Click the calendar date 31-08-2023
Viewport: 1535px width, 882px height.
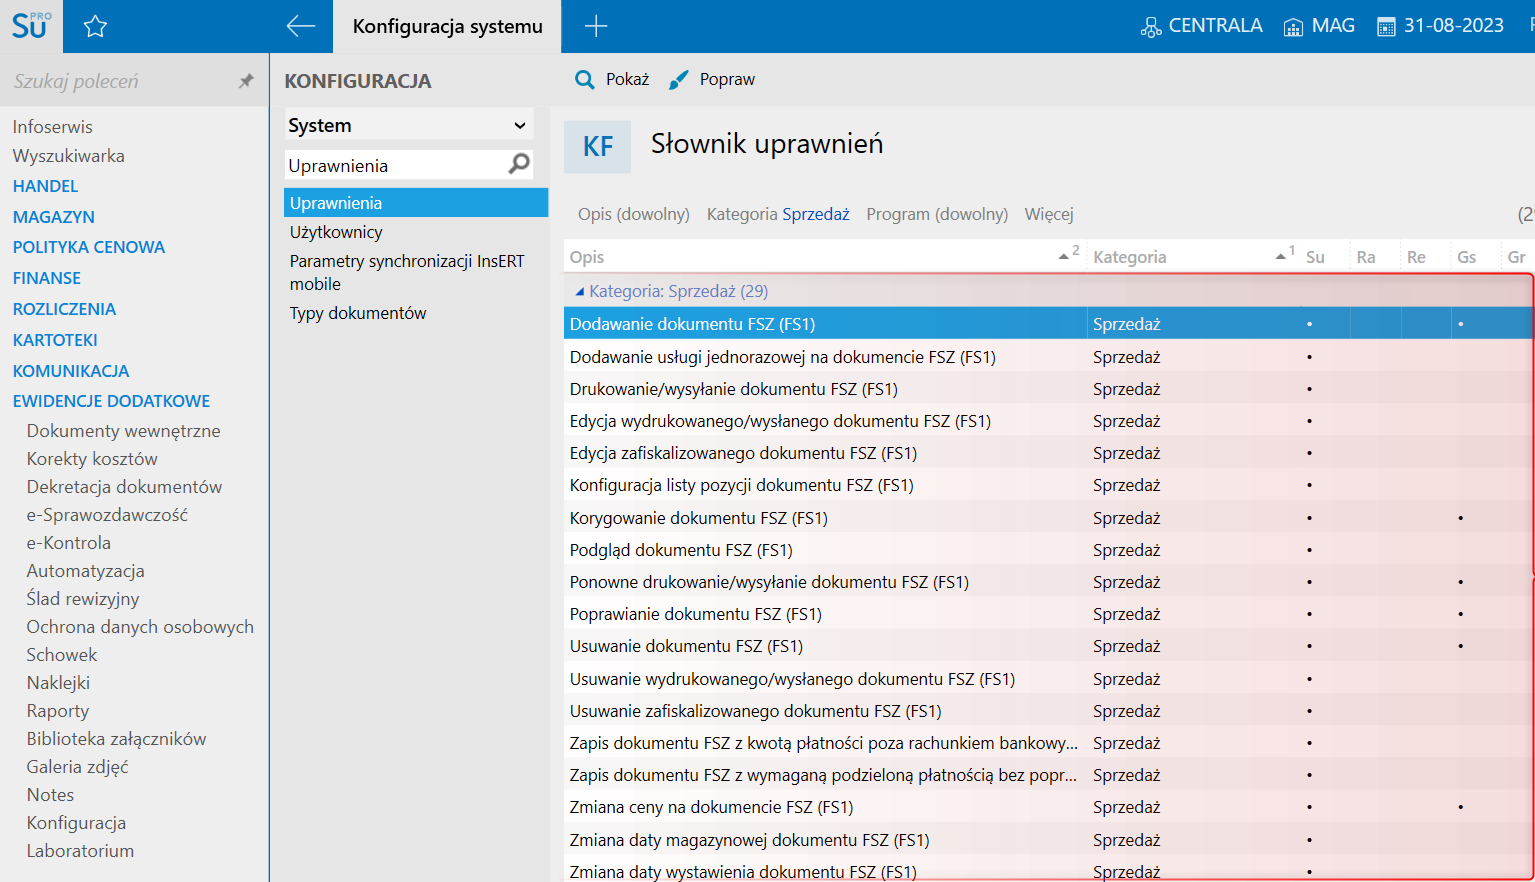tap(1441, 26)
